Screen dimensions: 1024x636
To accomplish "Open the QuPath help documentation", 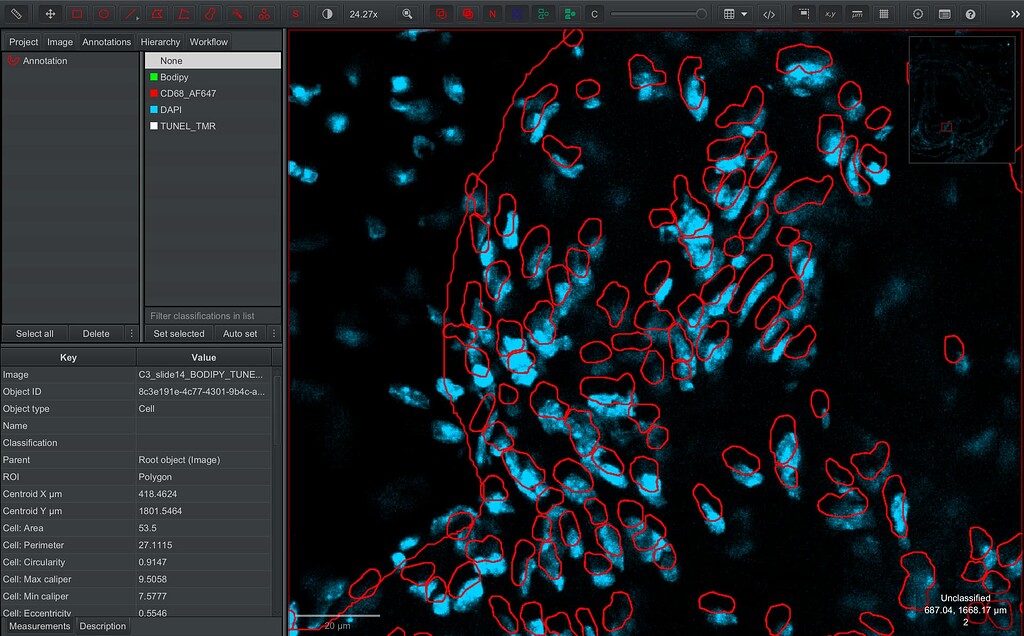I will pos(971,13).
